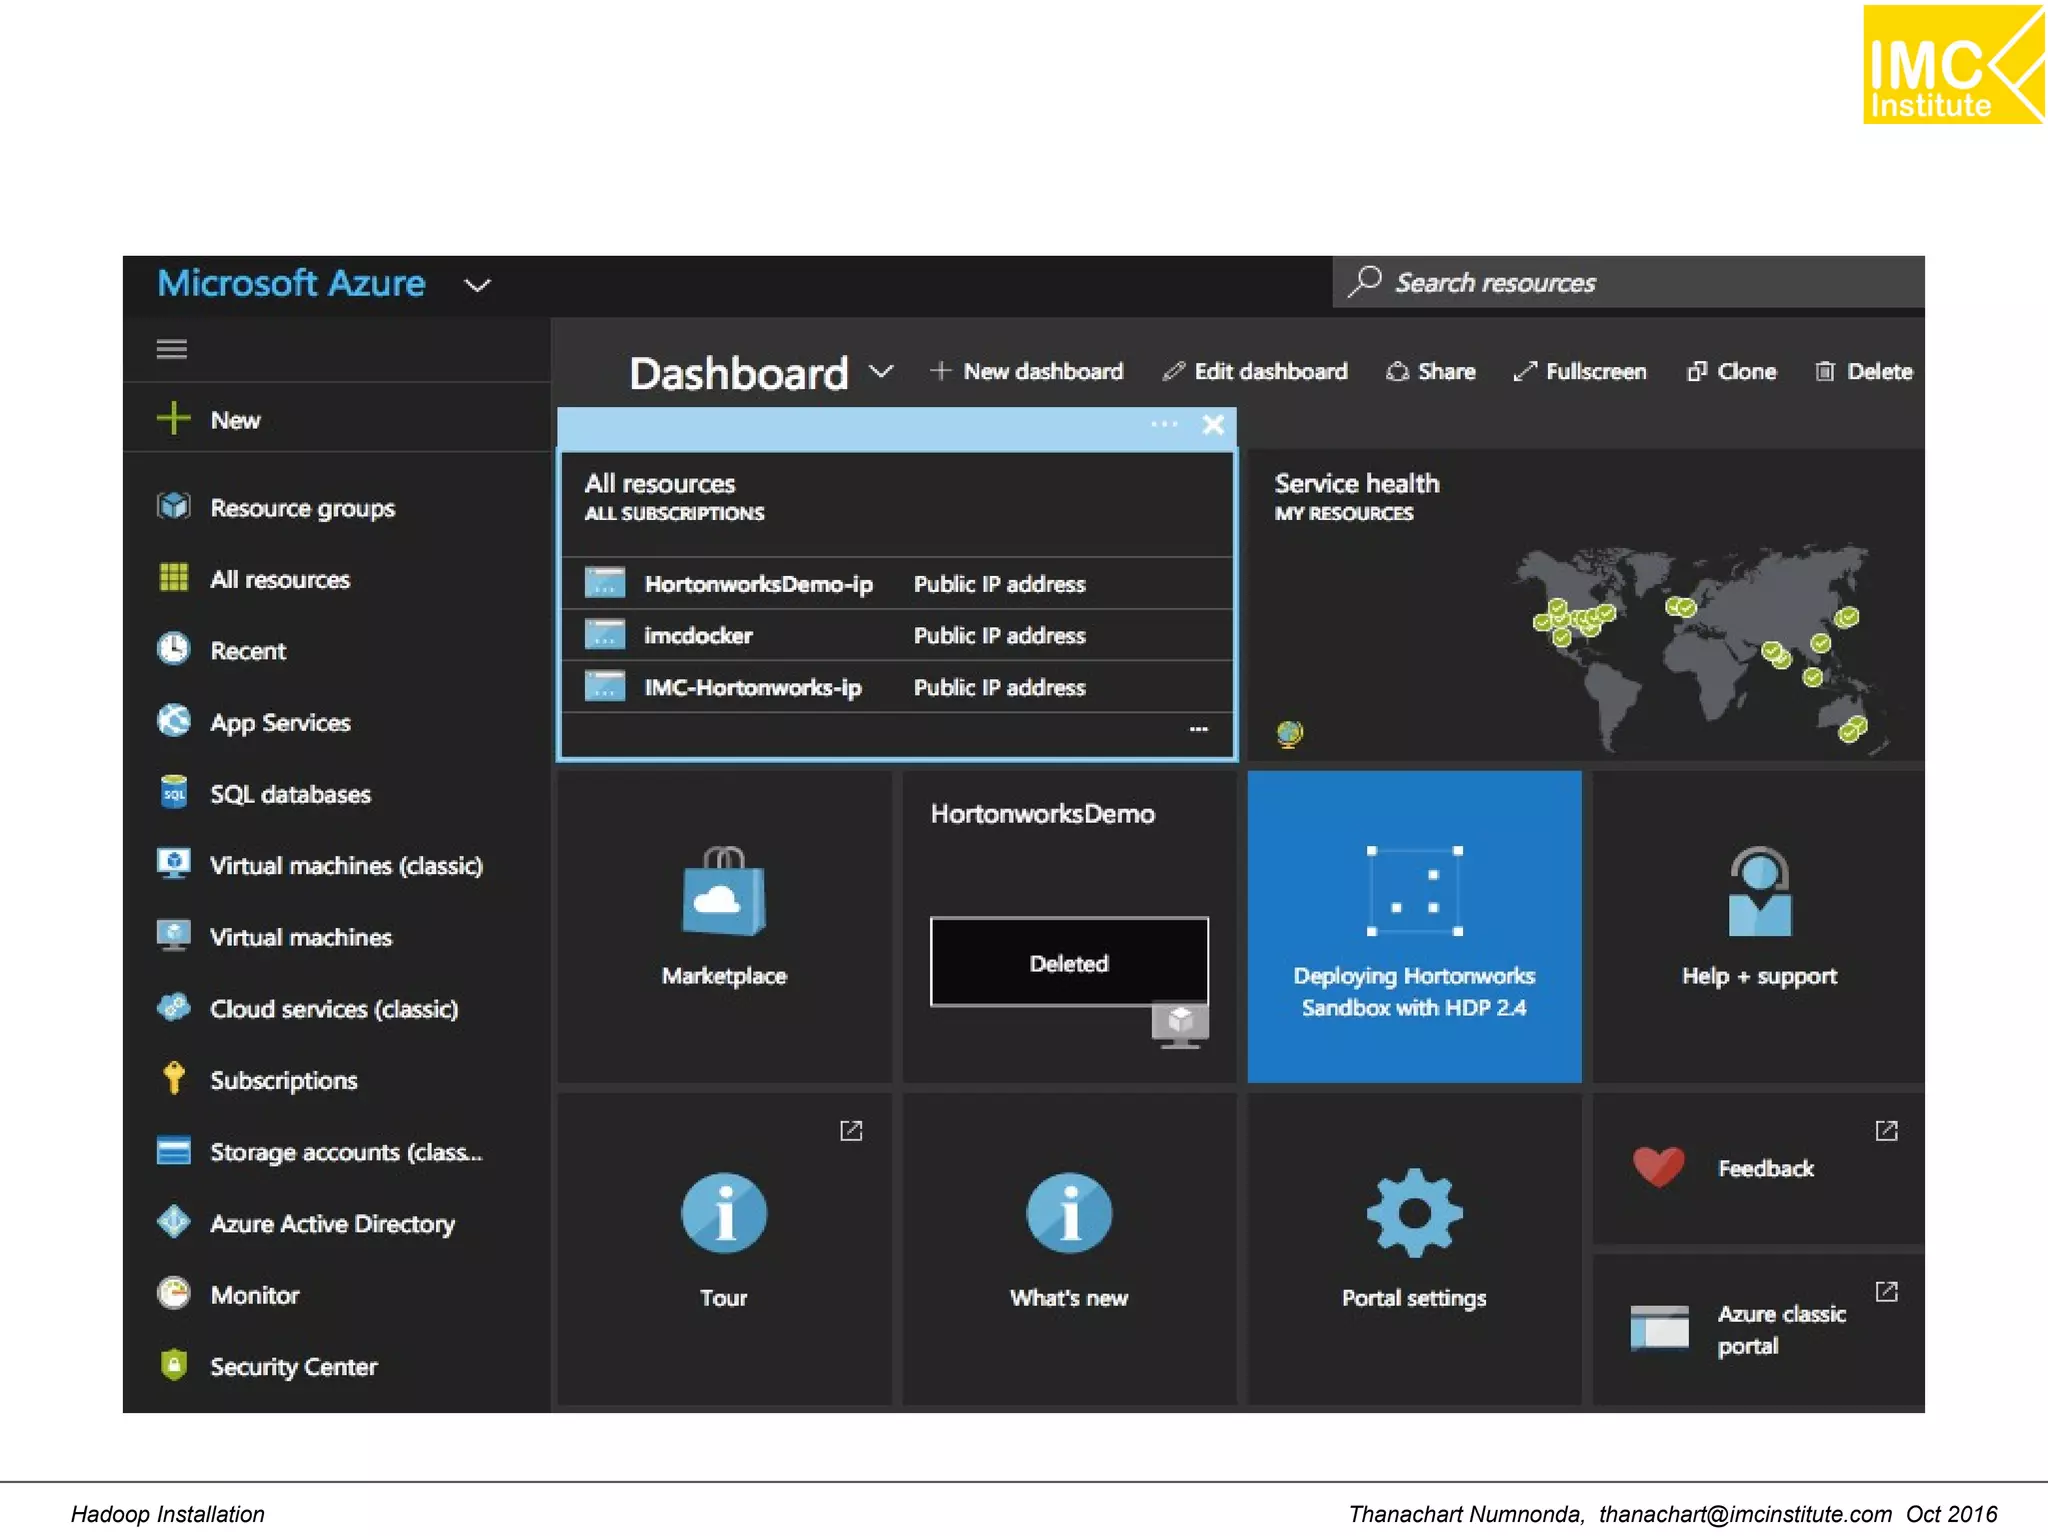
Task: Open the Virtual machines icon in sidebar
Action: pyautogui.click(x=174, y=936)
